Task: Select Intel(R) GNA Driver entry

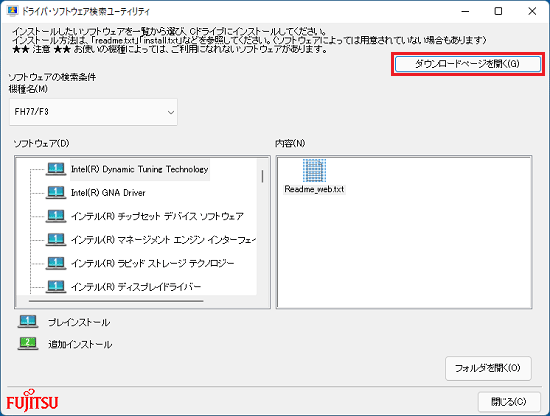Action: 108,193
